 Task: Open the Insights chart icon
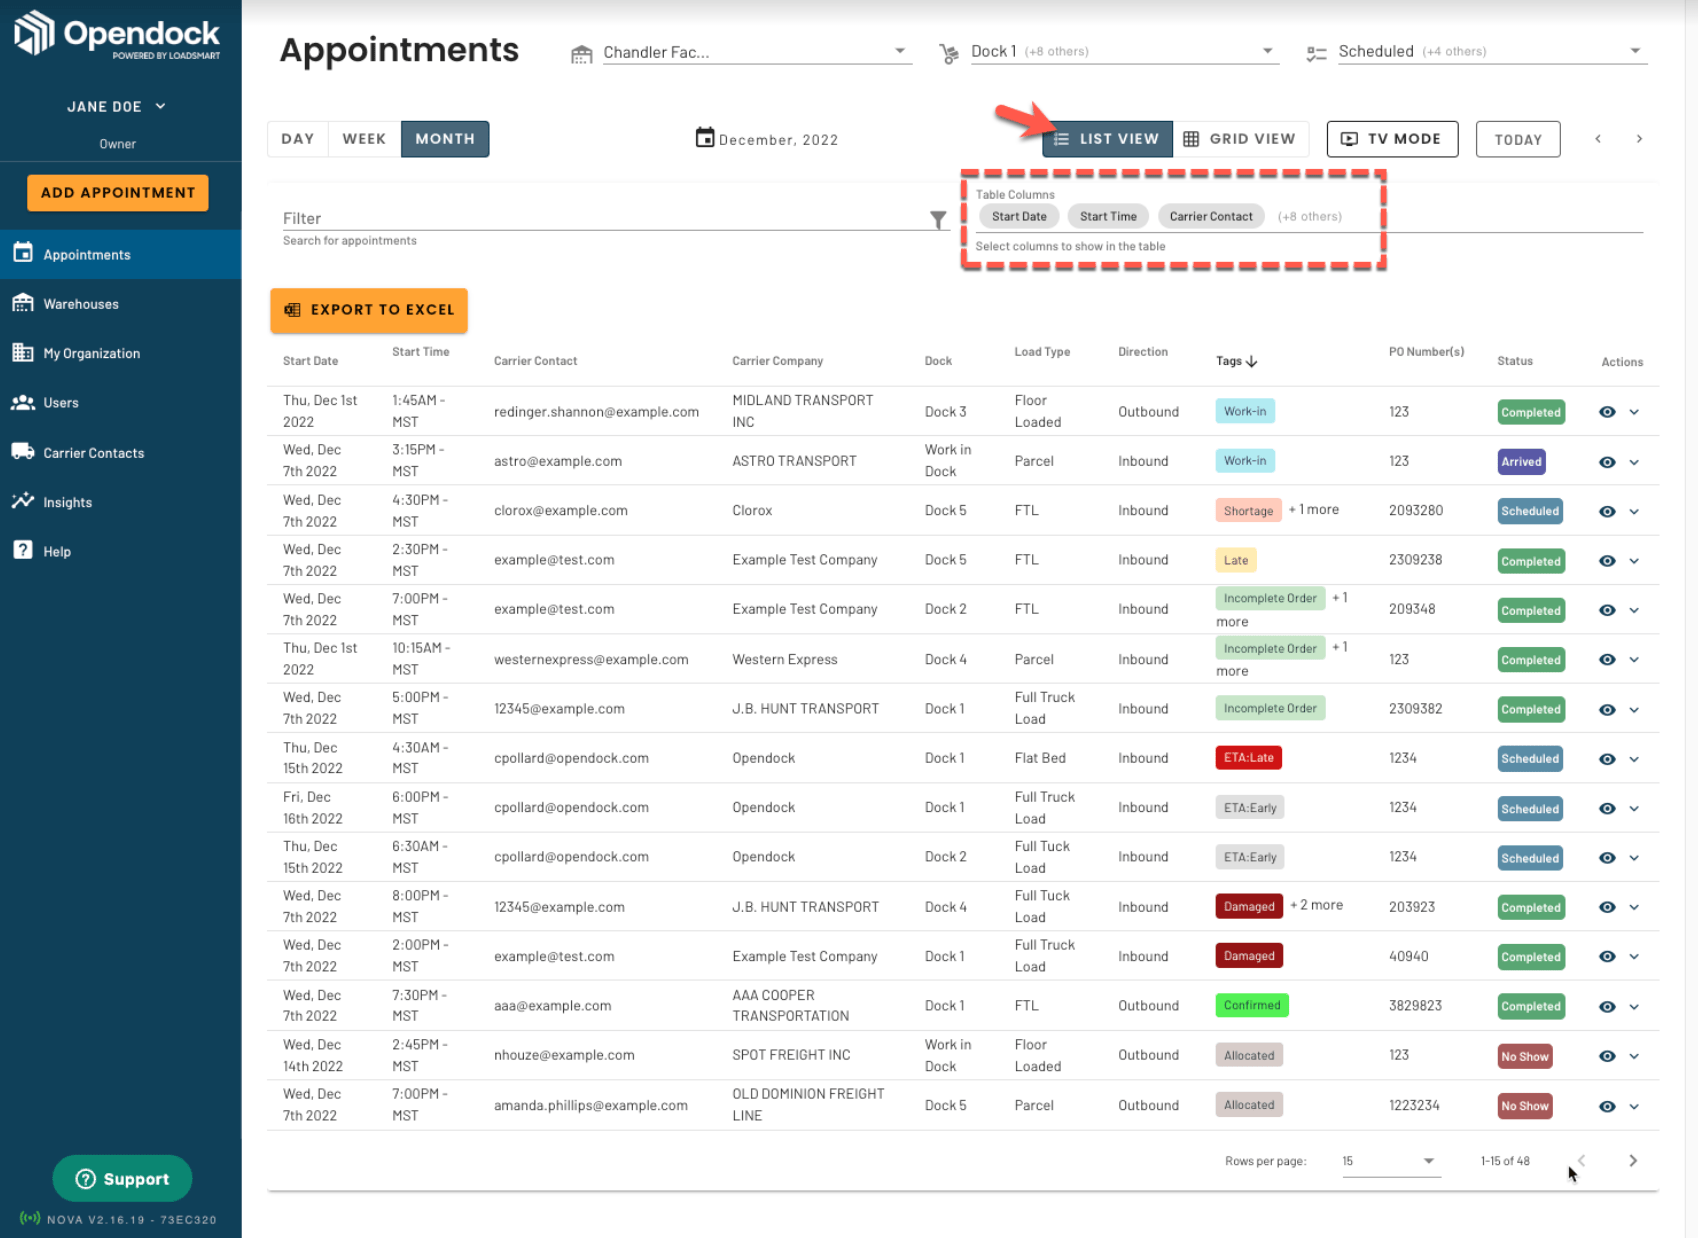click(x=23, y=501)
